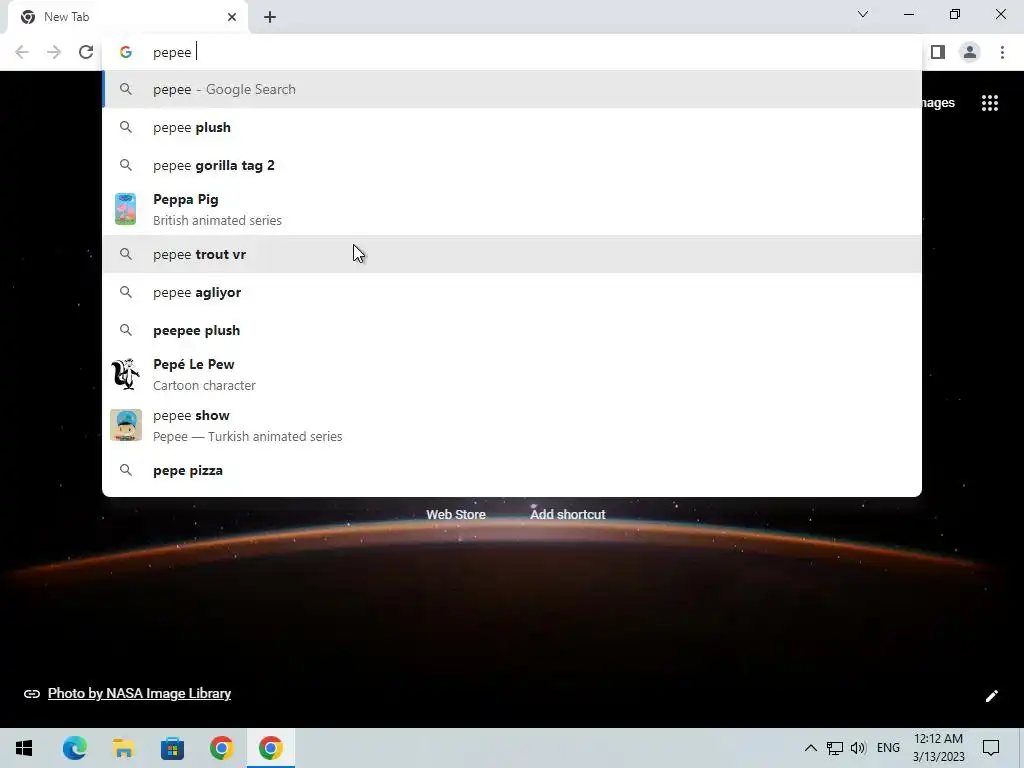Select the Pepé Le Pew suggestion
Screen dimensions: 1024x768
point(512,374)
